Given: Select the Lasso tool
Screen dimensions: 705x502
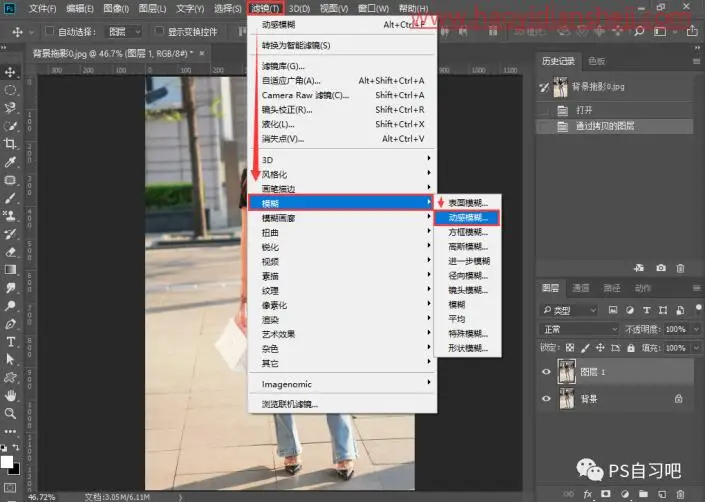Looking at the screenshot, I should point(10,108).
